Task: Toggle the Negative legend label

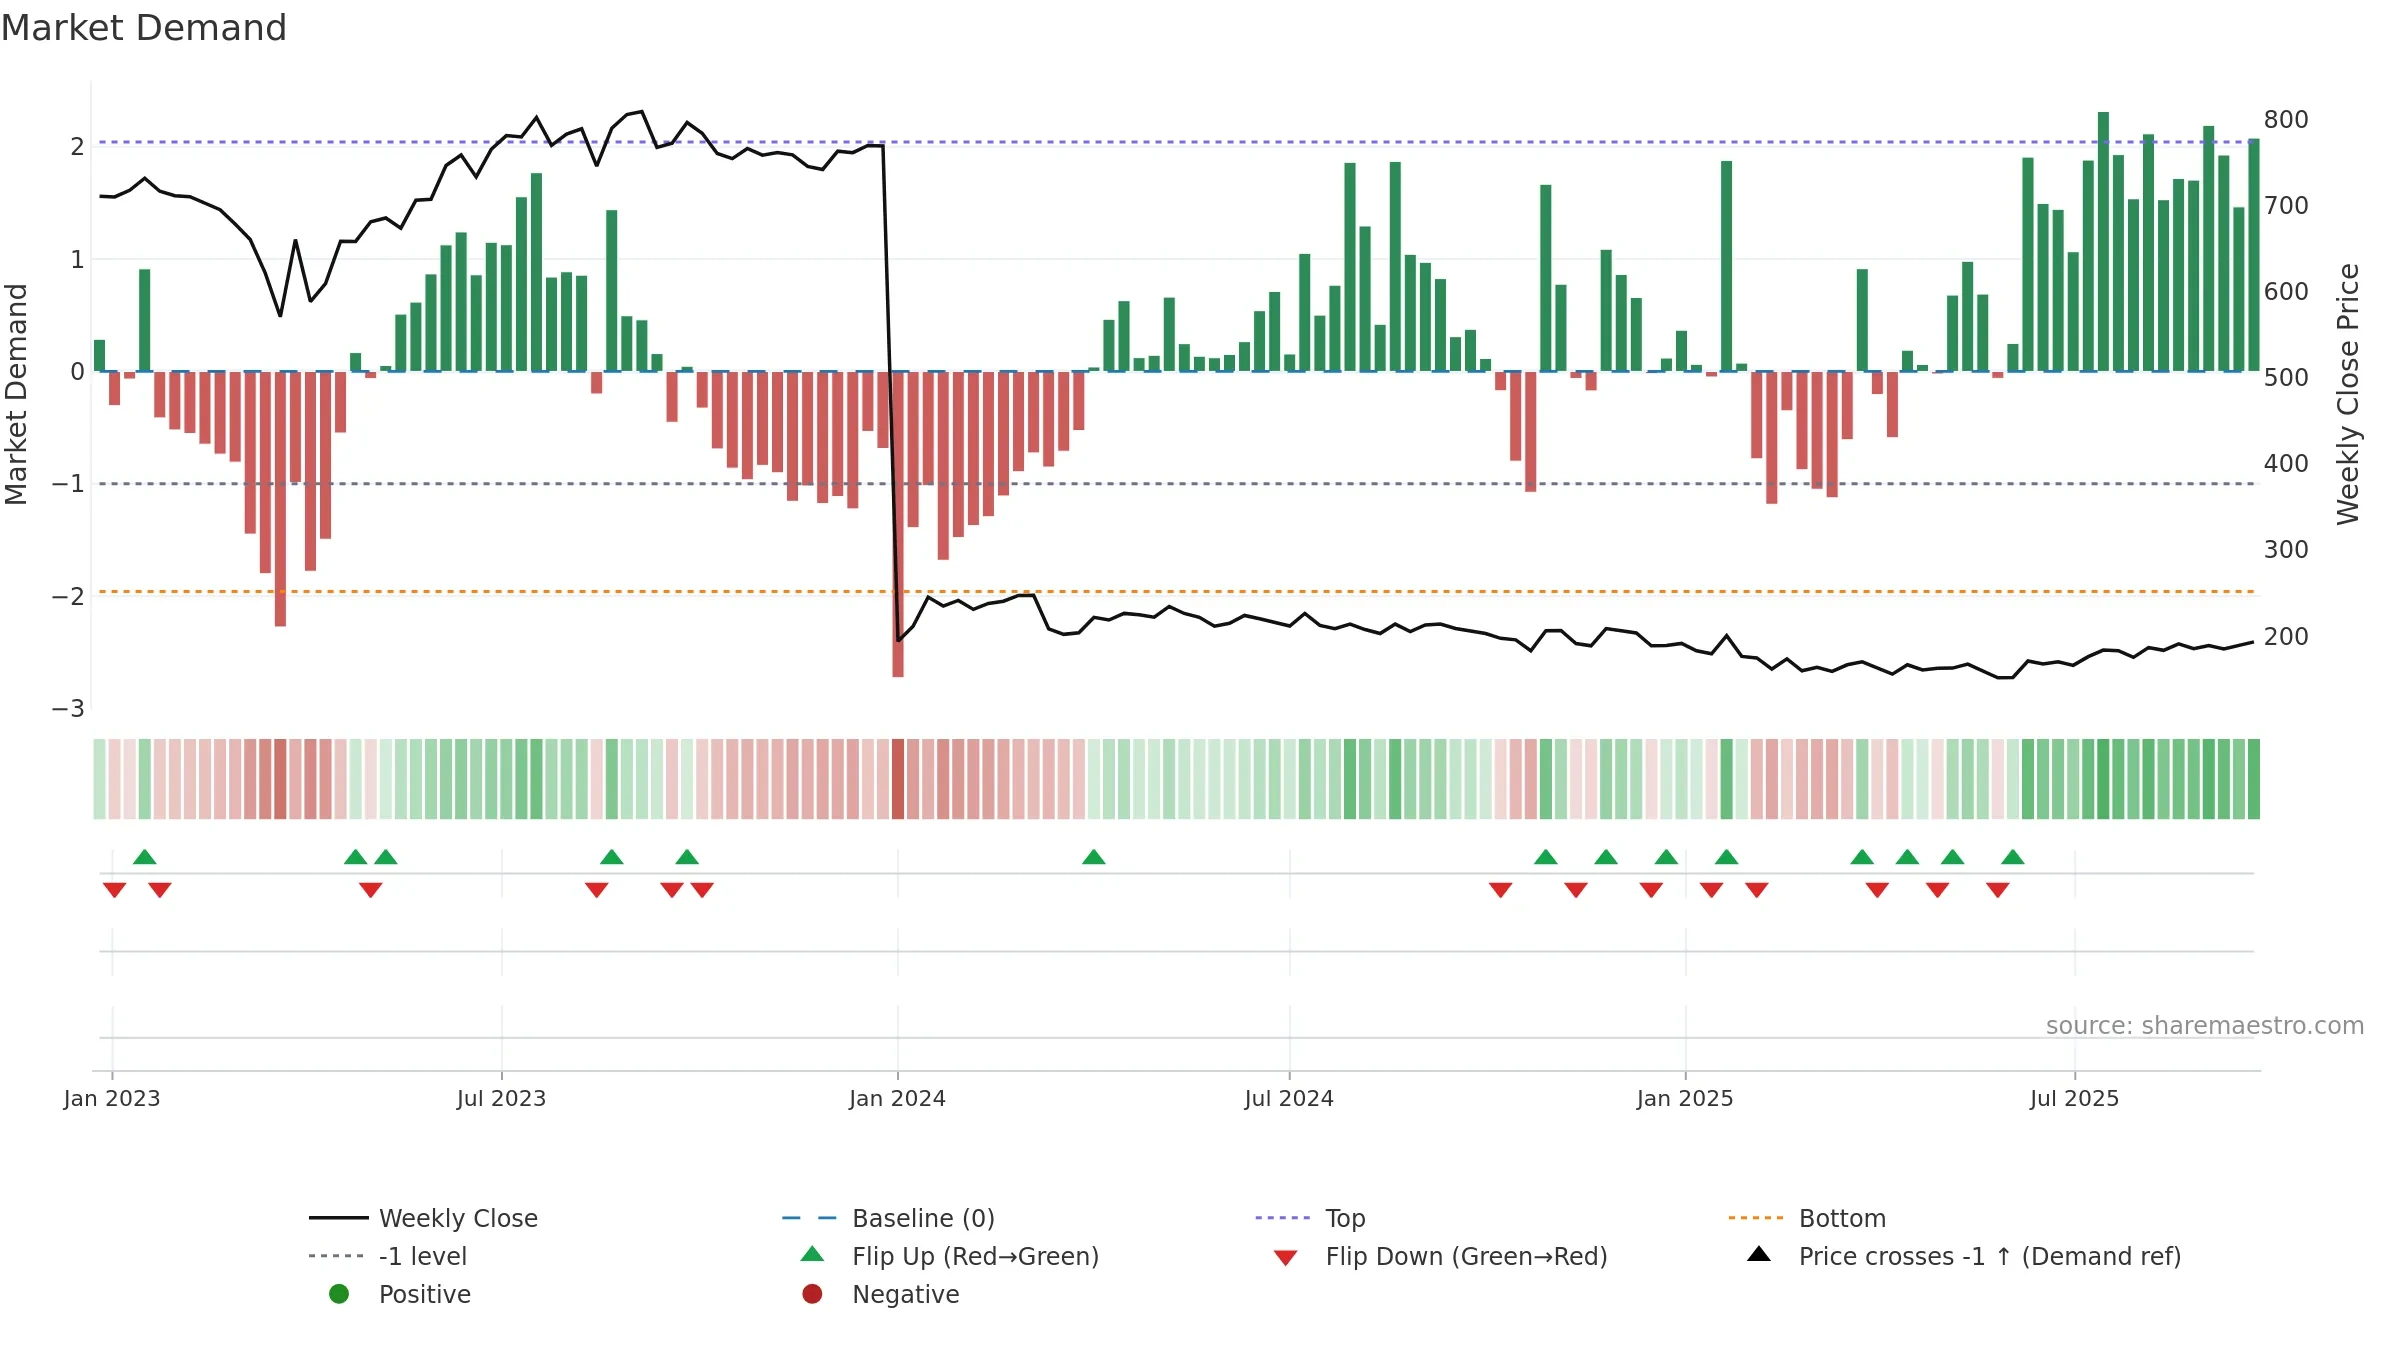Action: point(905,1294)
